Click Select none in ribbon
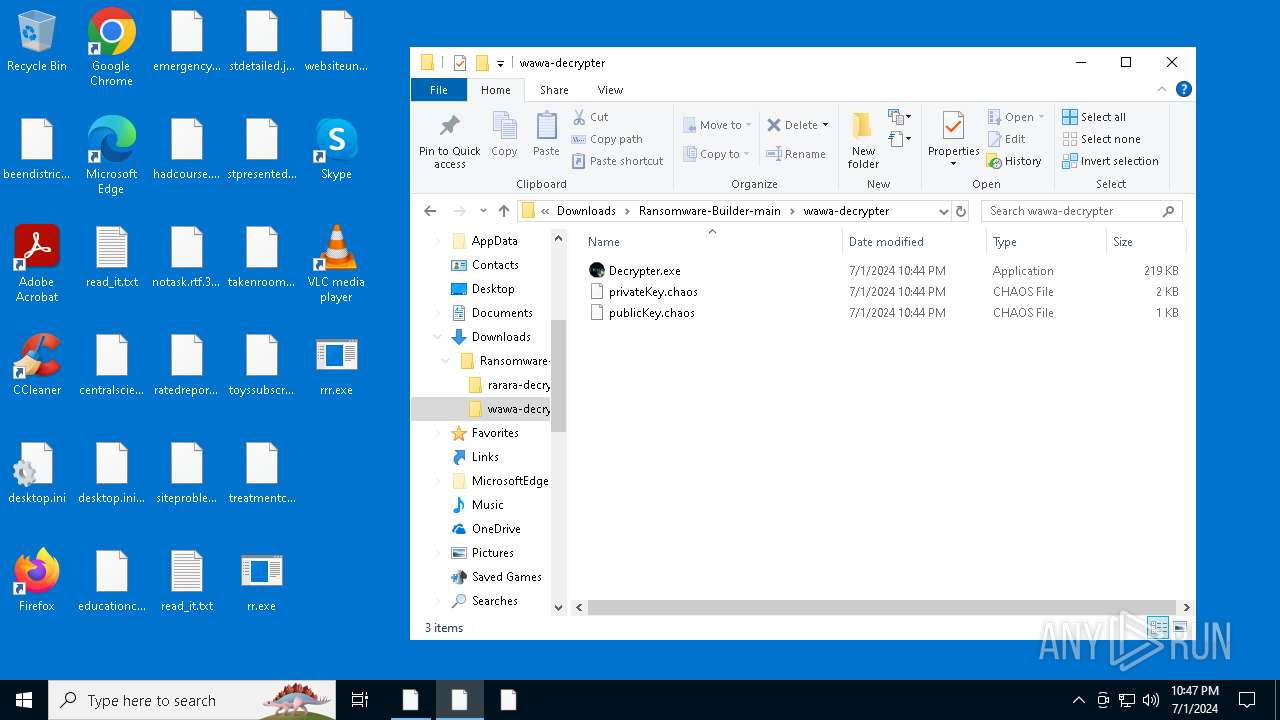The image size is (1280, 720). 1101,139
